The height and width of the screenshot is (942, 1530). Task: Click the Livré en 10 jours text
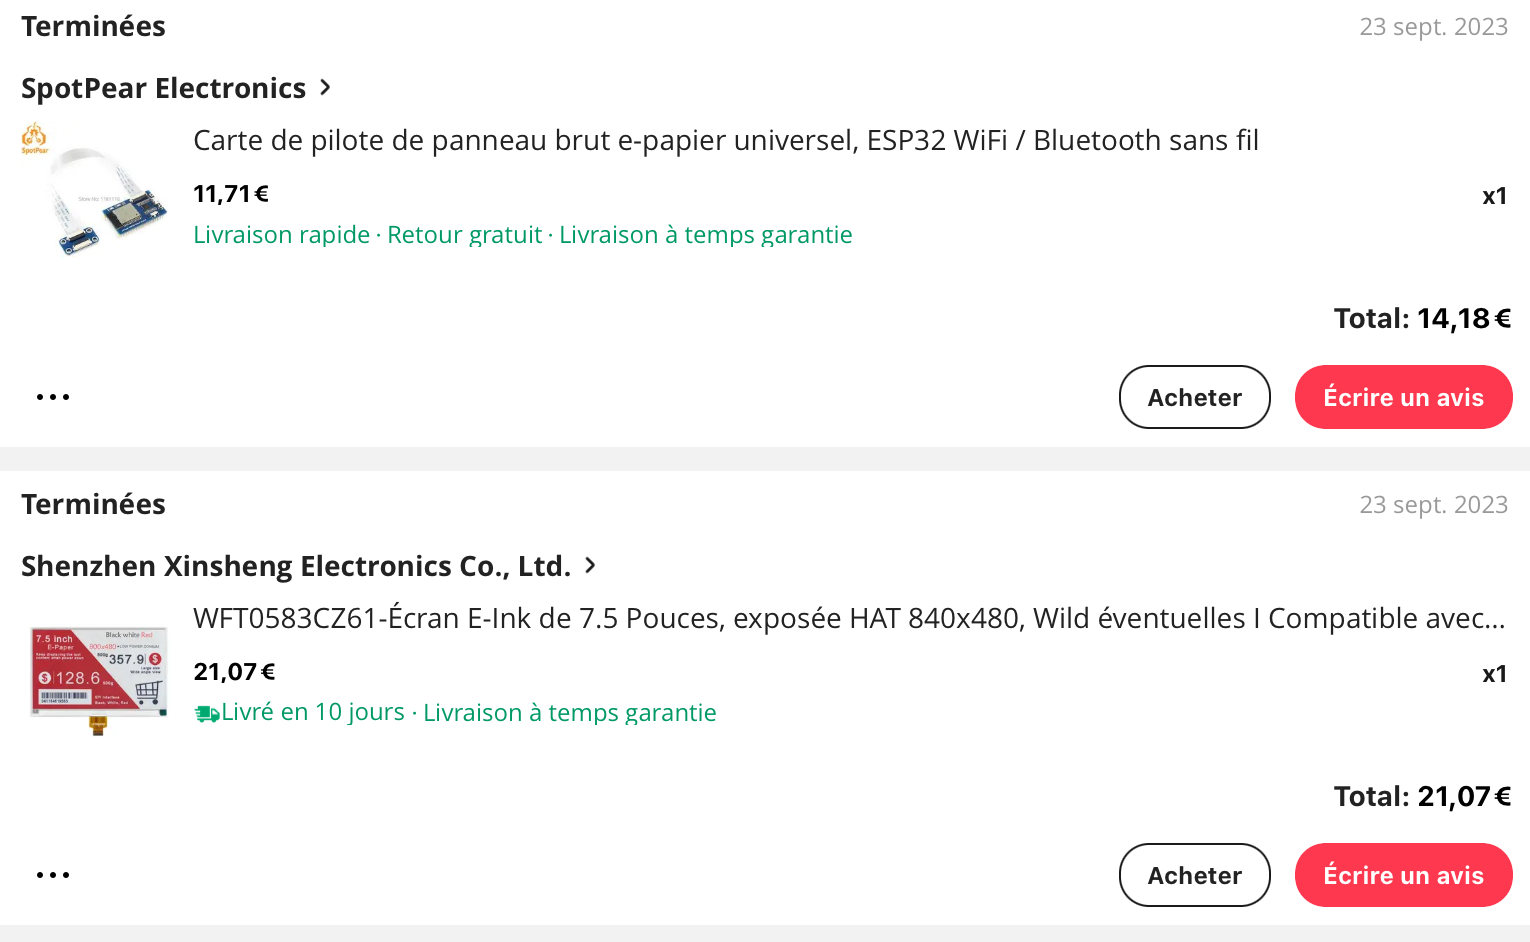click(x=312, y=712)
